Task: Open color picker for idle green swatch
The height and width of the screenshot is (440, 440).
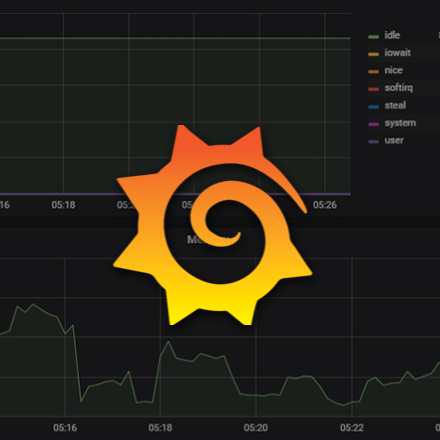Action: tap(373, 36)
